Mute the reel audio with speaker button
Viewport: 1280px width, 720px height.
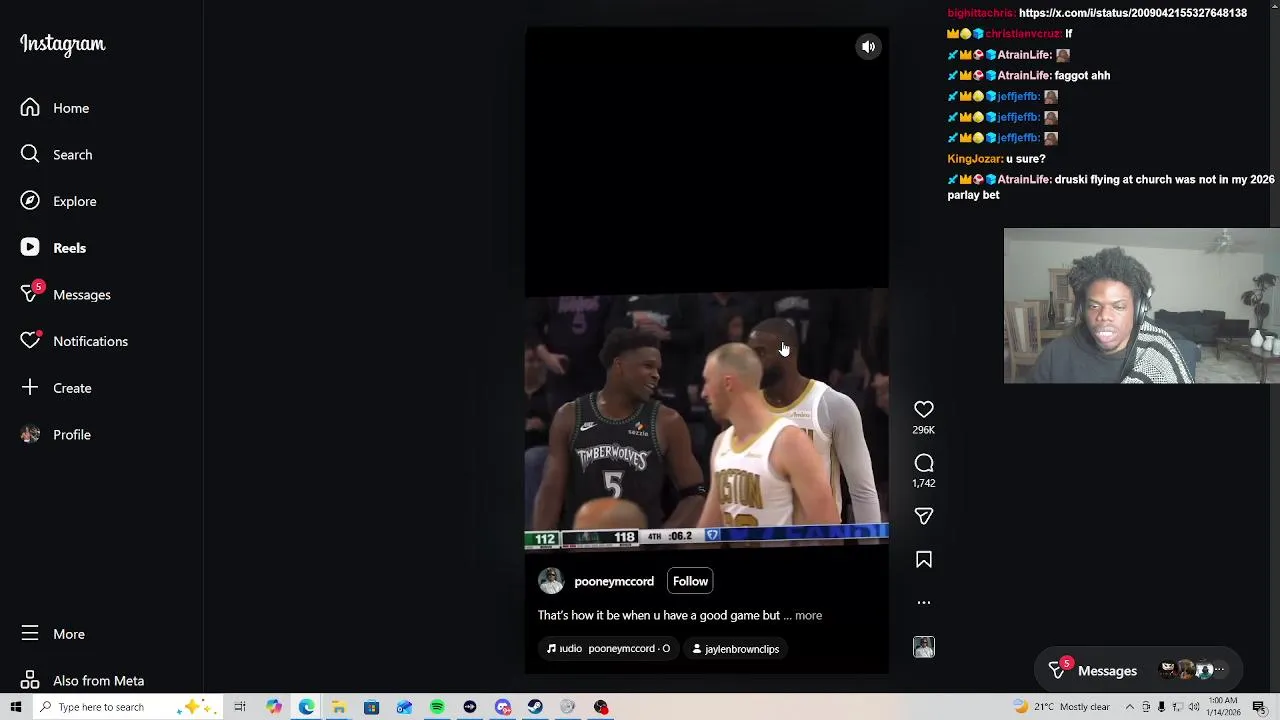pos(868,47)
